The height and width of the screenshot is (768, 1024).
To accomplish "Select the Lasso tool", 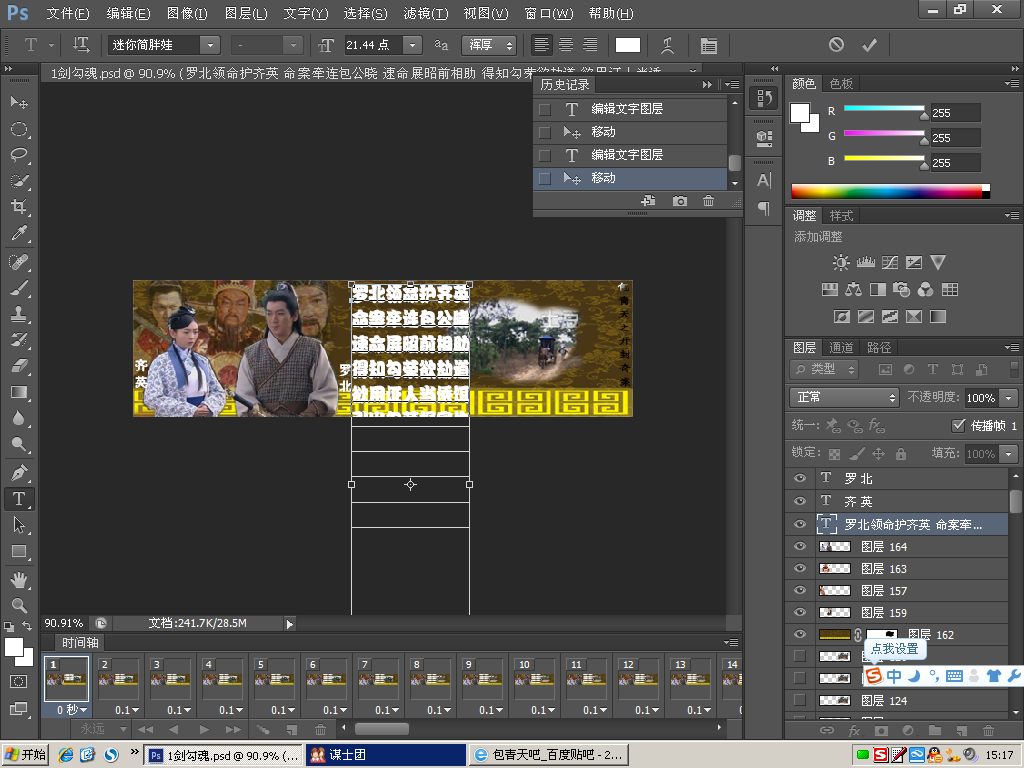I will 18,155.
